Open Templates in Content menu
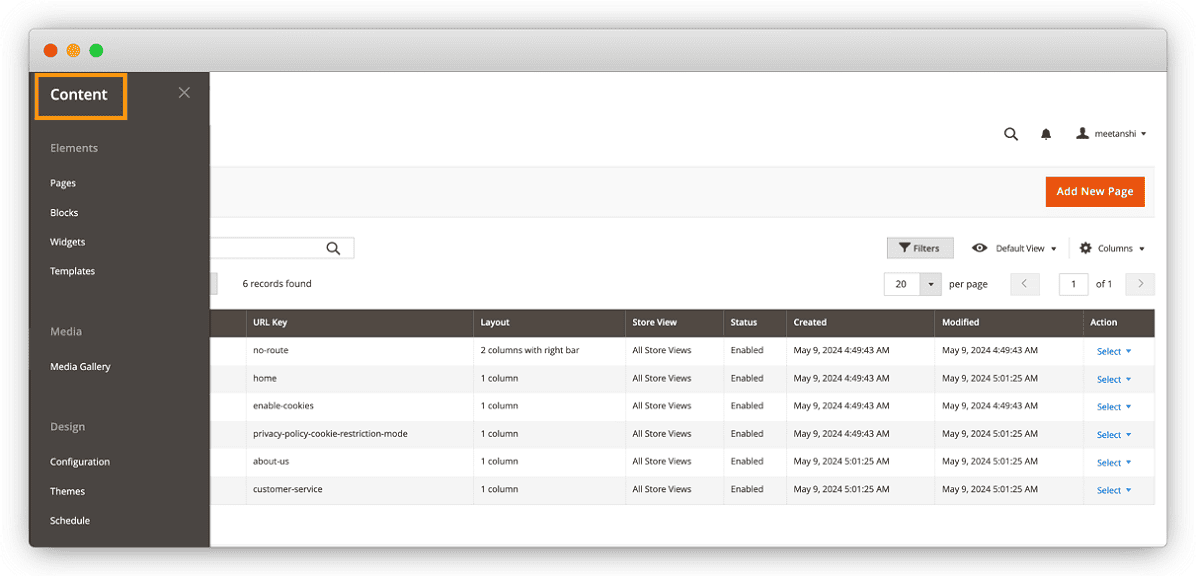This screenshot has height=576, width=1196. (72, 271)
